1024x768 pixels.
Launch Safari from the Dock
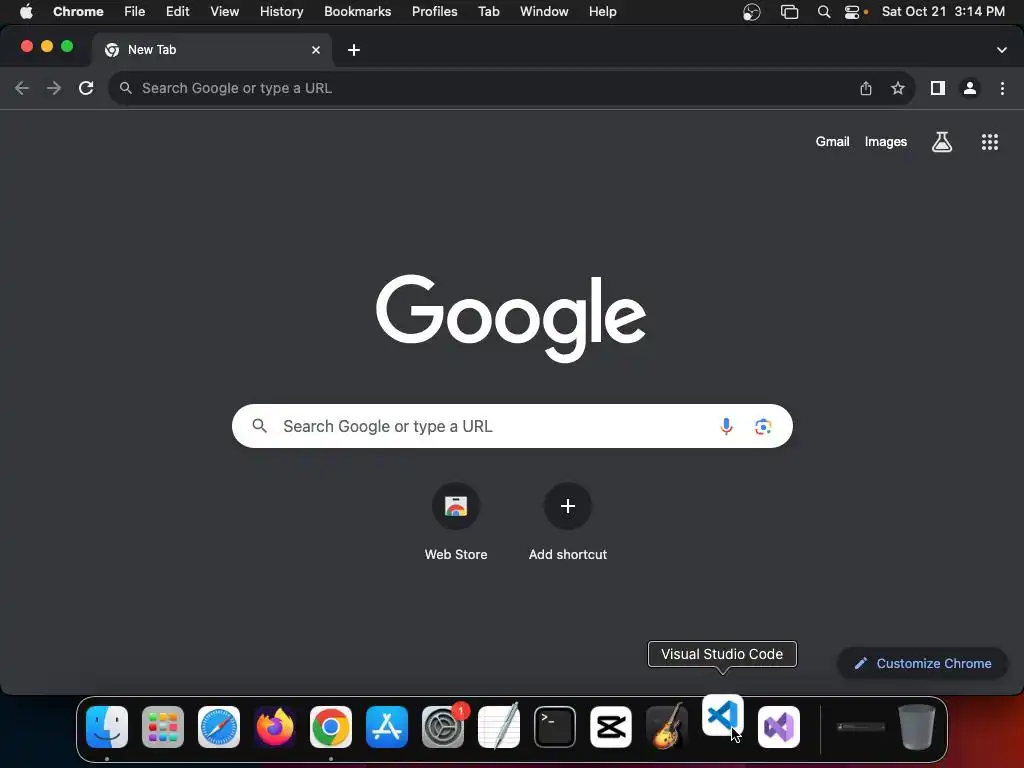219,727
